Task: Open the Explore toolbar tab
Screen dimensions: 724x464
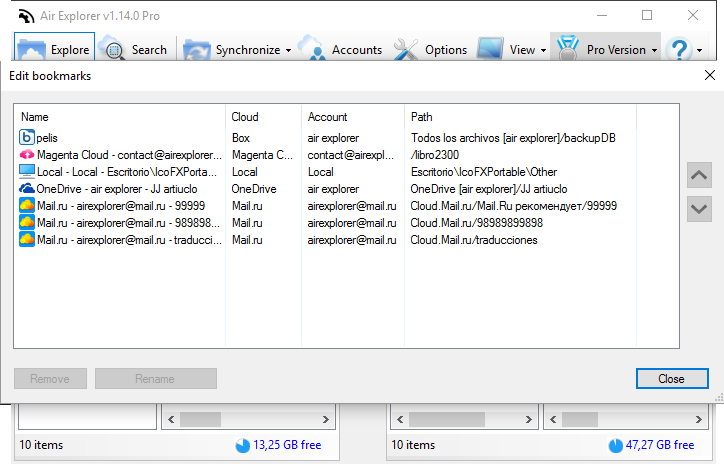Action: click(54, 47)
